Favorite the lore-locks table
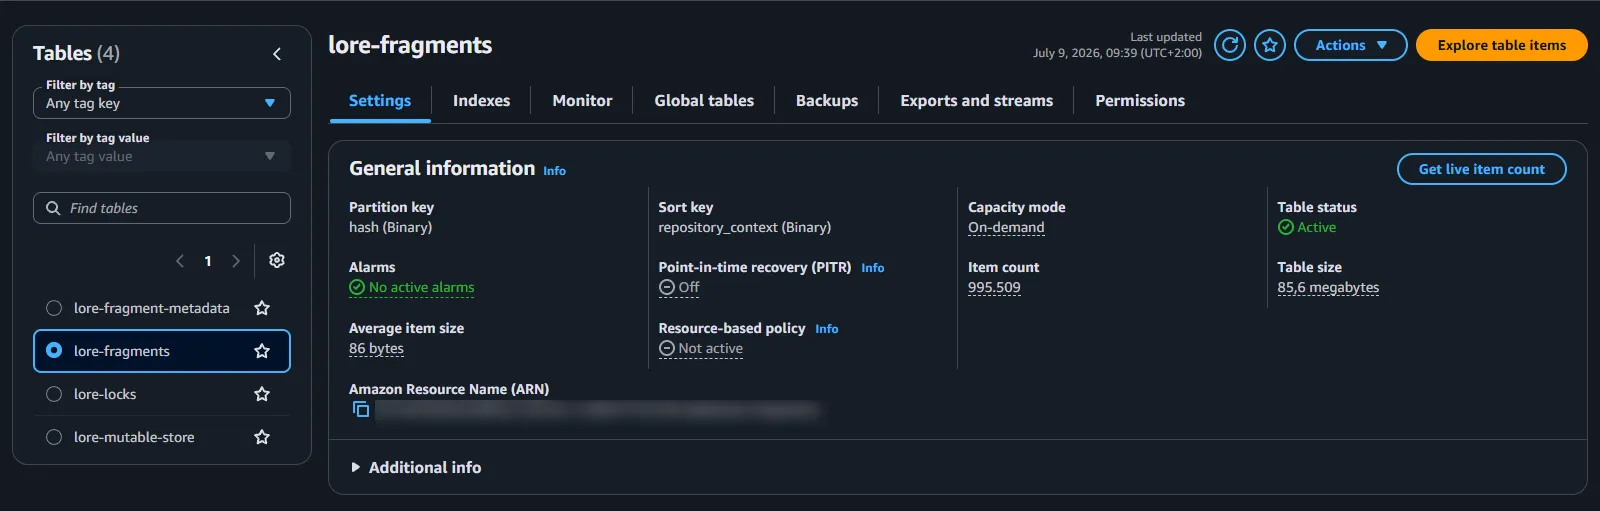The height and width of the screenshot is (511, 1600). tap(262, 394)
